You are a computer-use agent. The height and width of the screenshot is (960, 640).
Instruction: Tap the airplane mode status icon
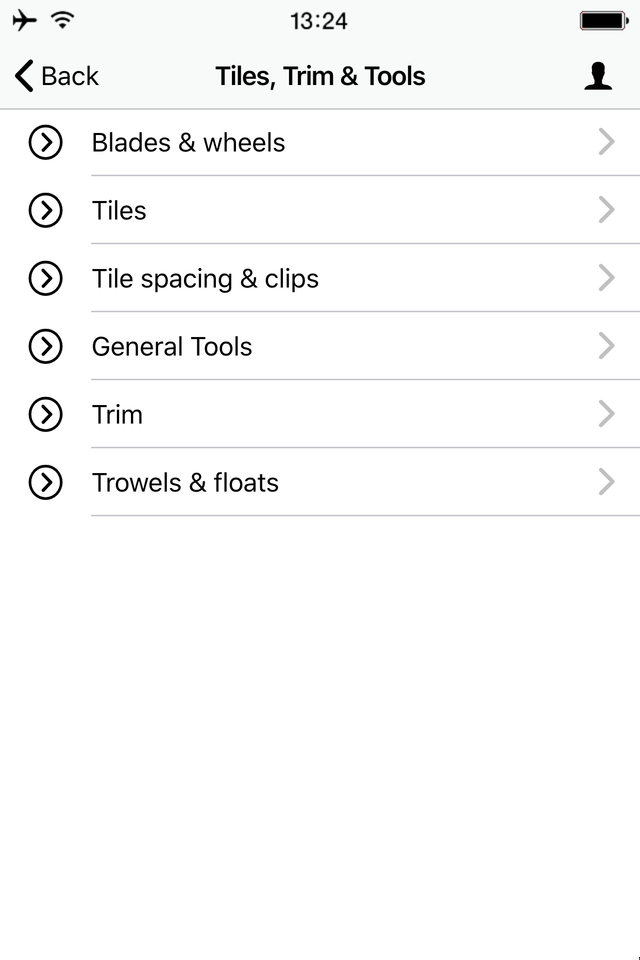[24, 20]
